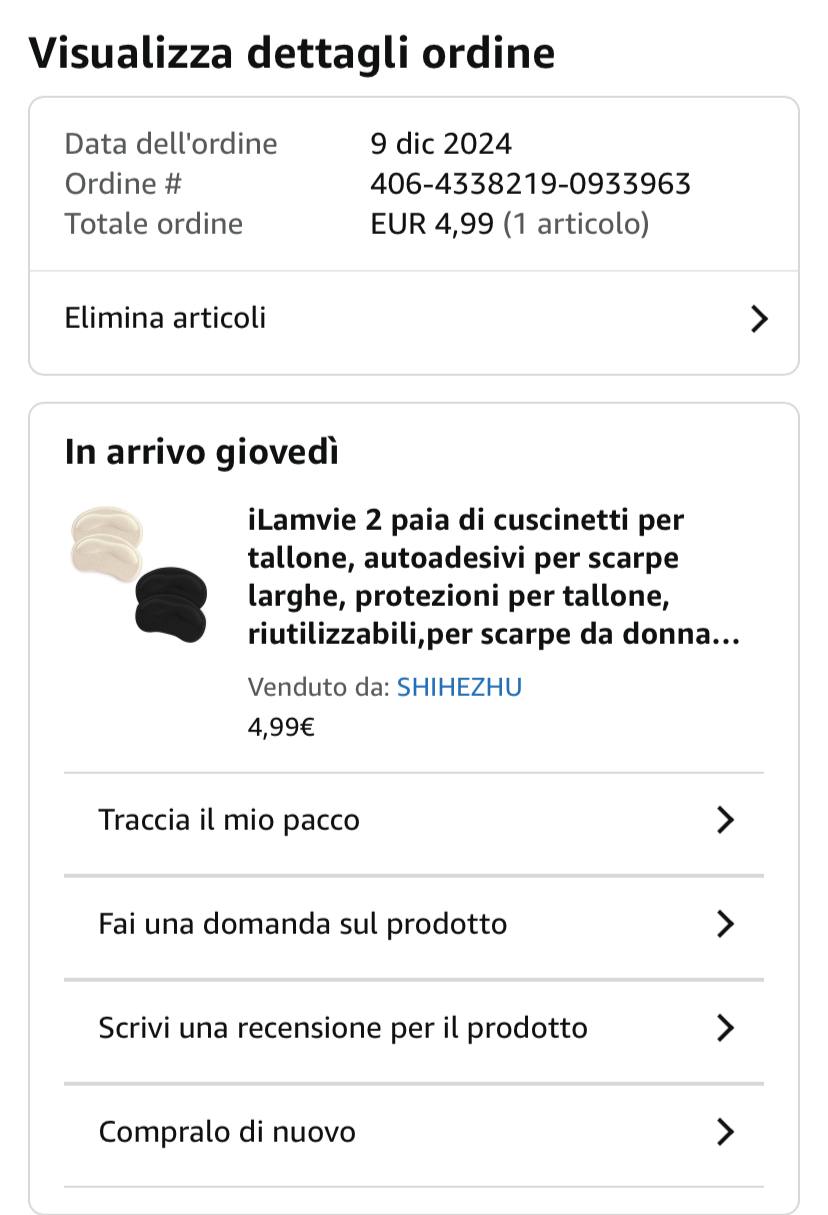Click the order number 406-4338219-0933963

pos(530,184)
